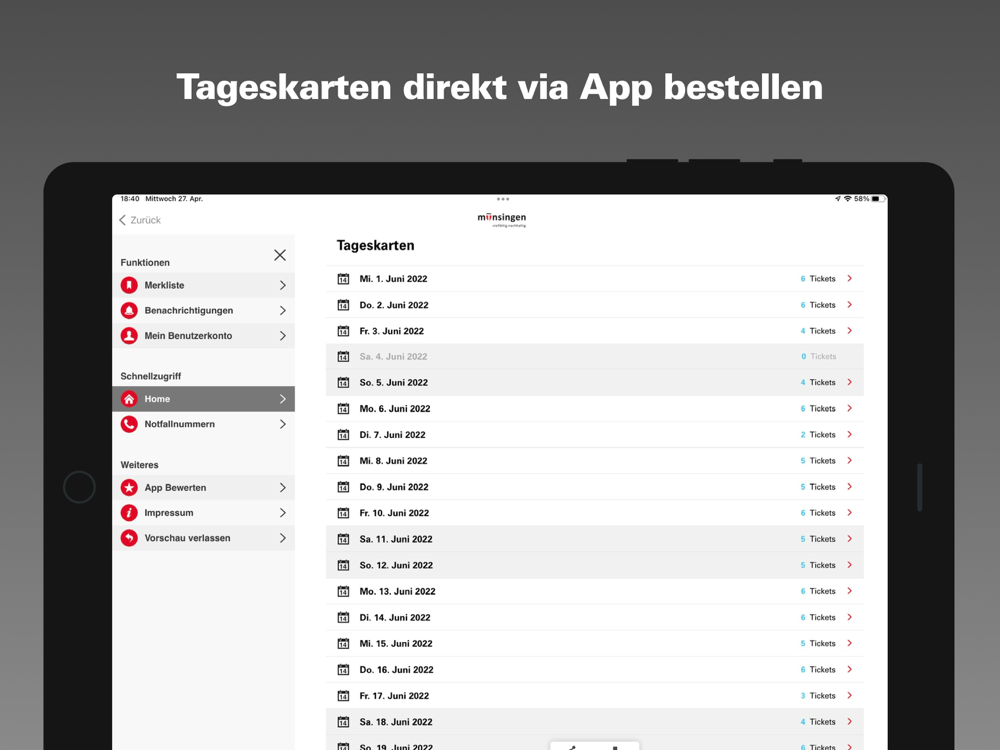Click 4 Tickets on Fr. 3. Juni row
The image size is (1000, 750).
tap(818, 331)
